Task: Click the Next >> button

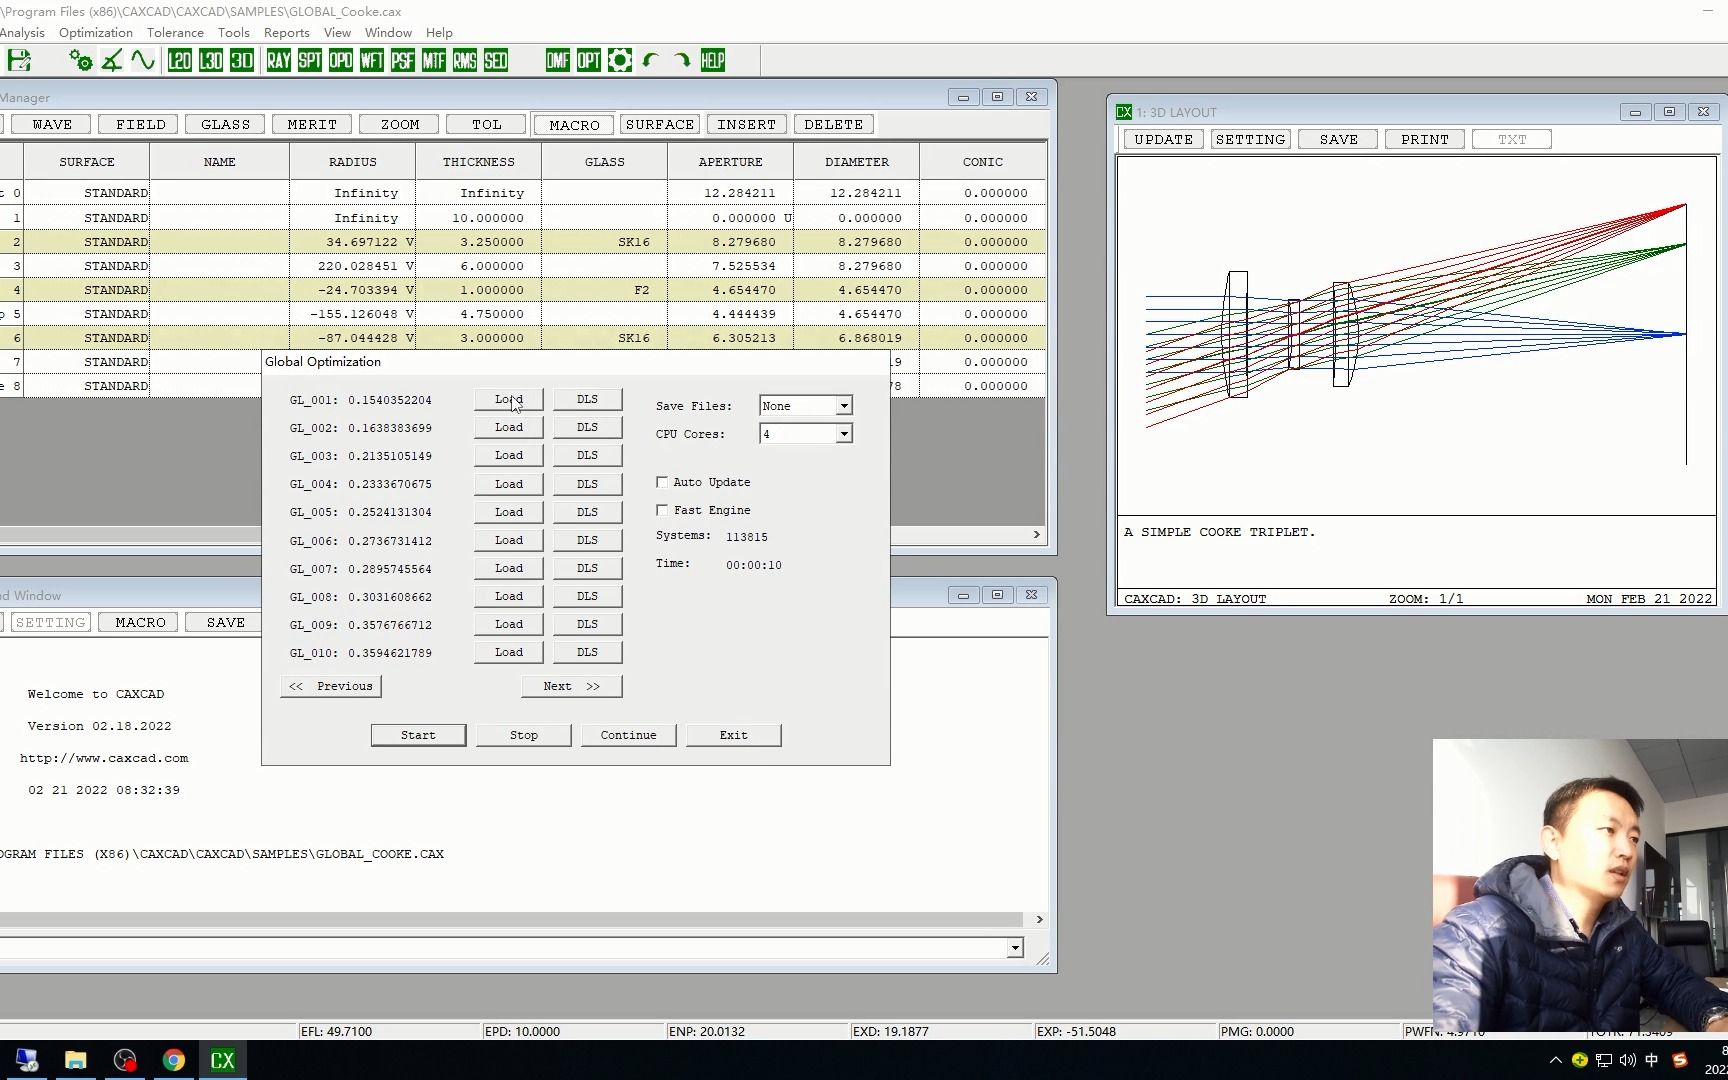Action: coord(572,686)
